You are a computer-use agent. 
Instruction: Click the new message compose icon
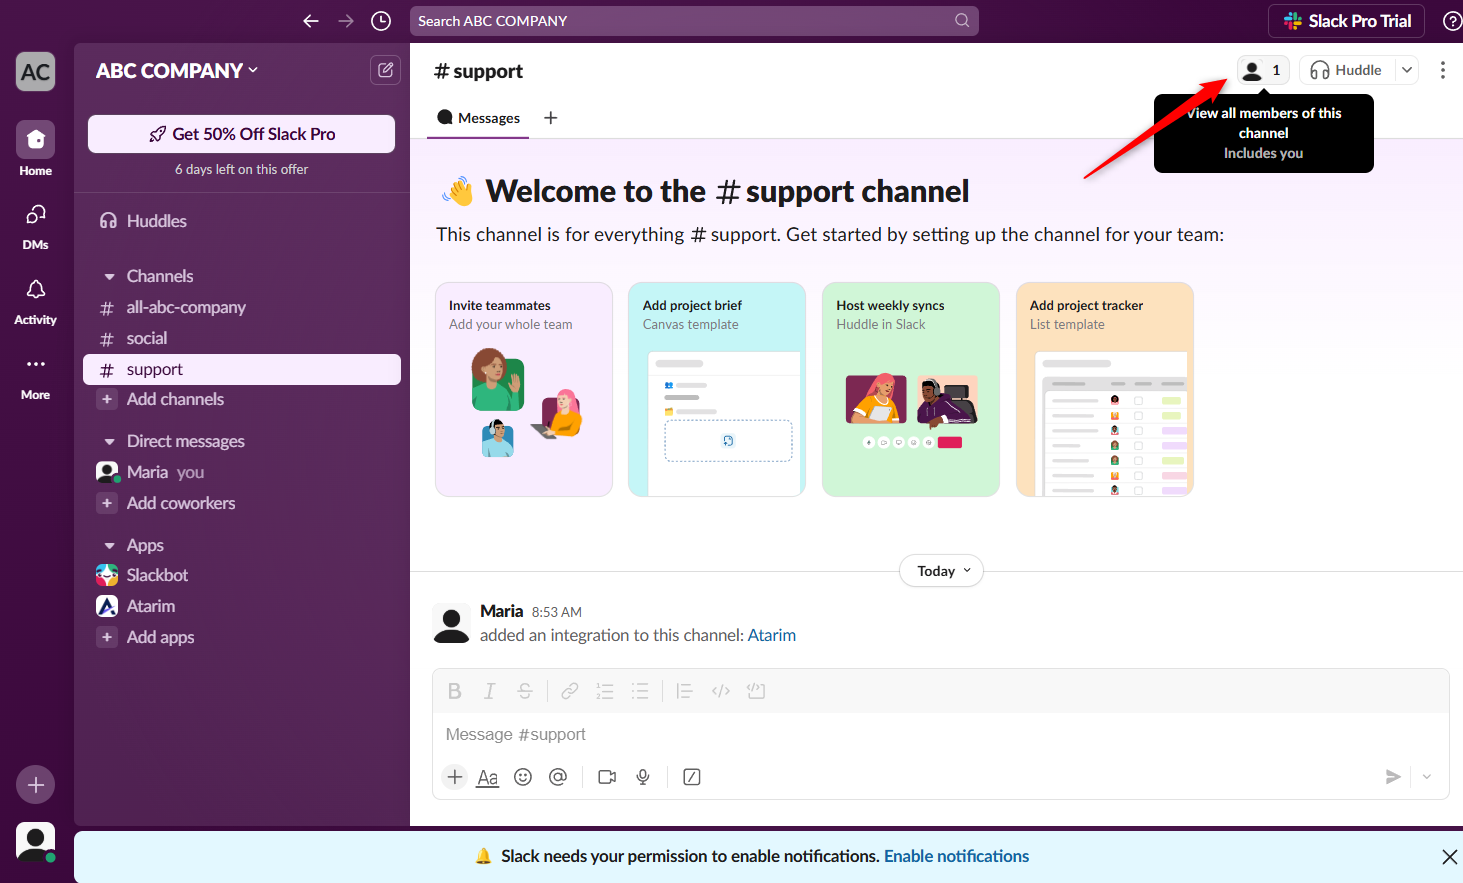[385, 70]
